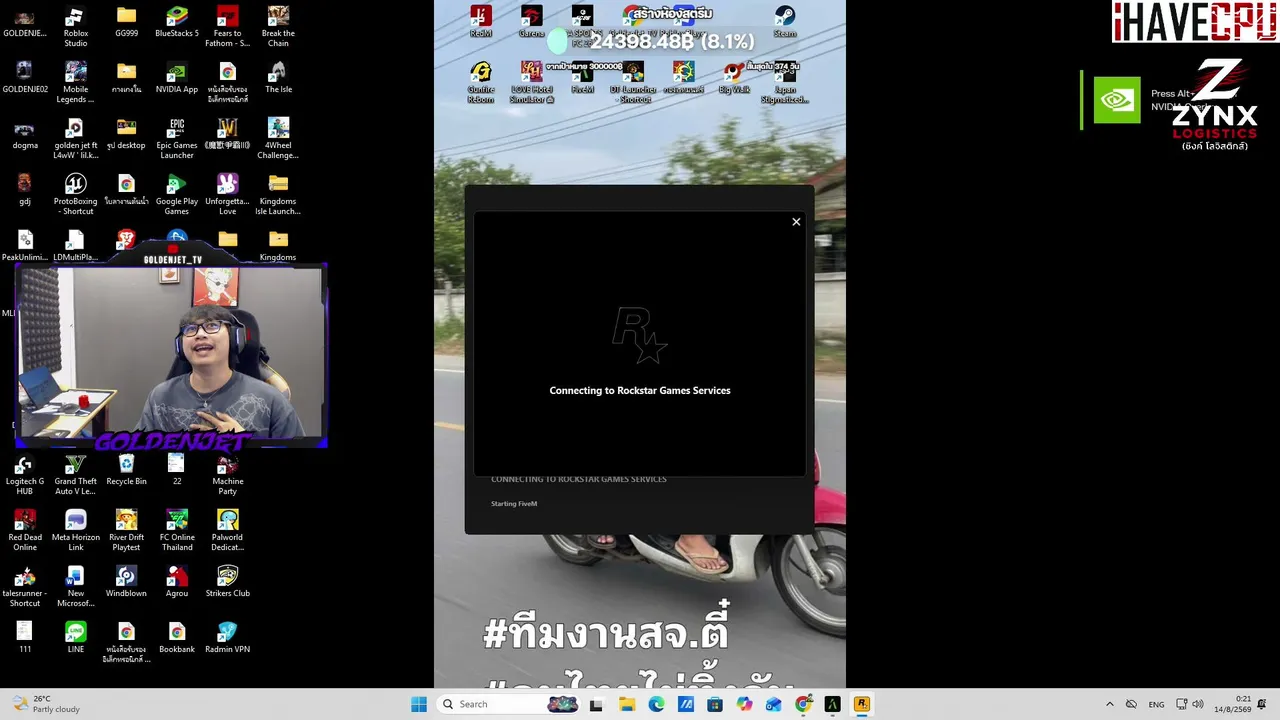
Task: Open the Windblown game shortcut
Action: point(126,582)
